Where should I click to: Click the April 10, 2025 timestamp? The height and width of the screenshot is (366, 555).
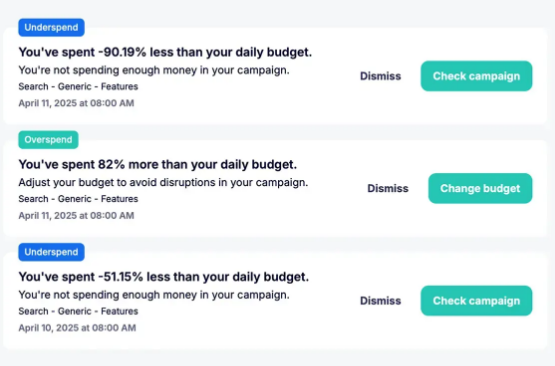pyautogui.click(x=77, y=328)
